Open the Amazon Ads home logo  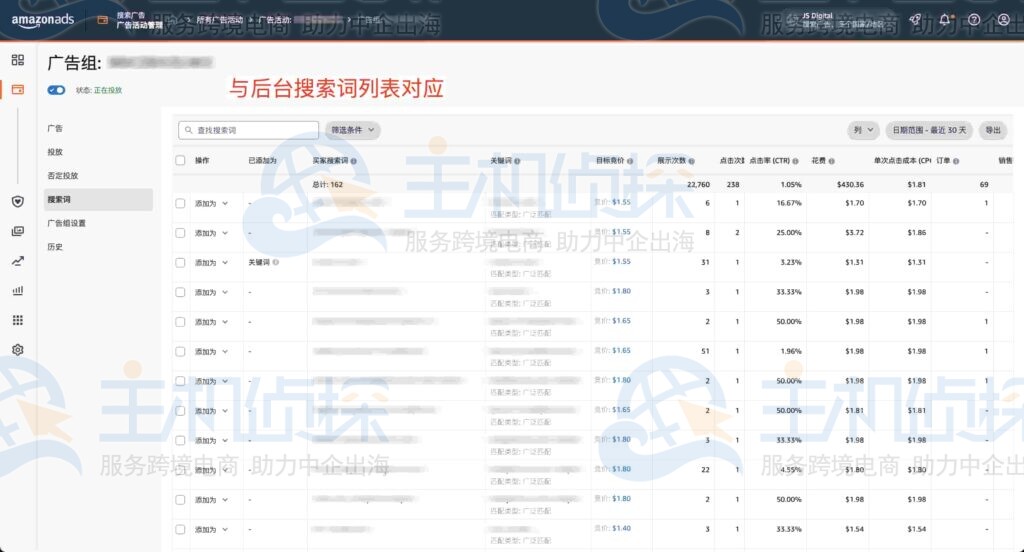click(x=42, y=20)
